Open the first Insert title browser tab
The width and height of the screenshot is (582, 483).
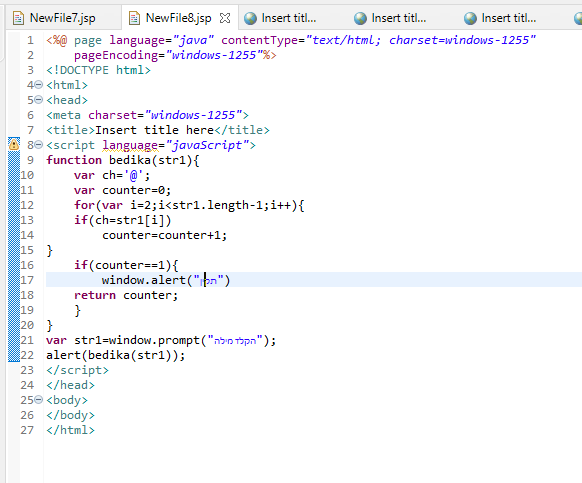[x=289, y=18]
